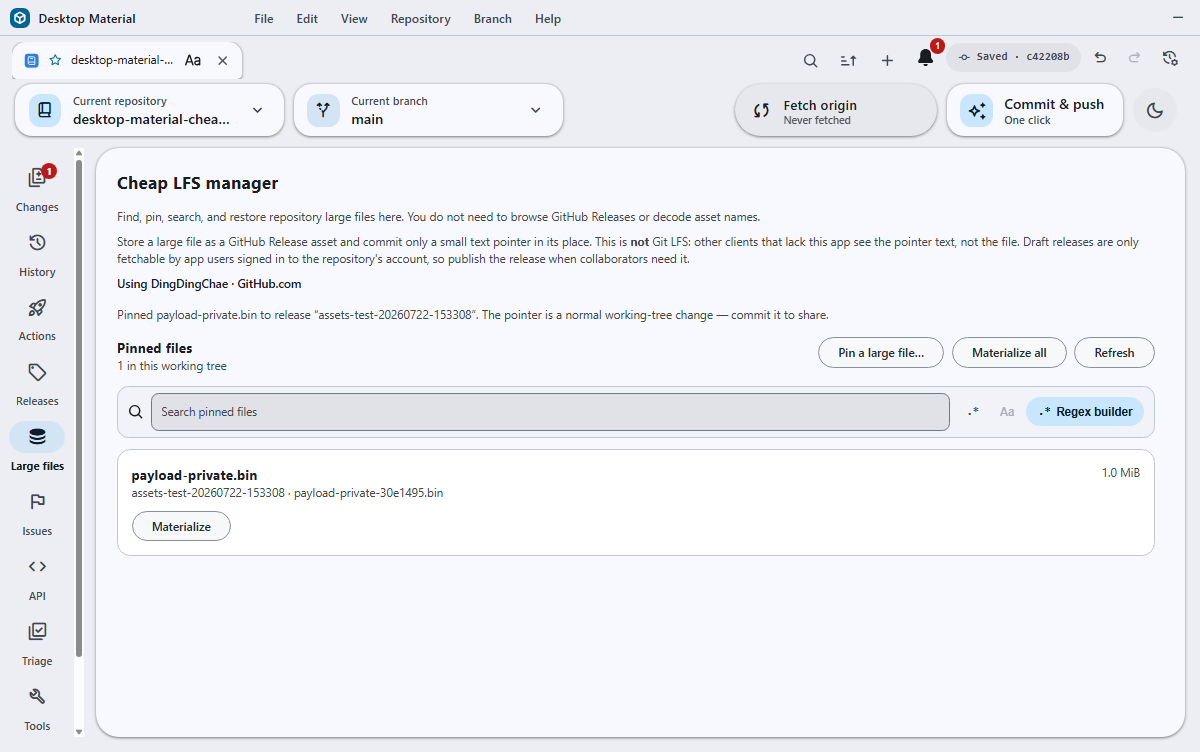Click the Desktop Material app logo
This screenshot has height=752, width=1200.
(x=20, y=18)
